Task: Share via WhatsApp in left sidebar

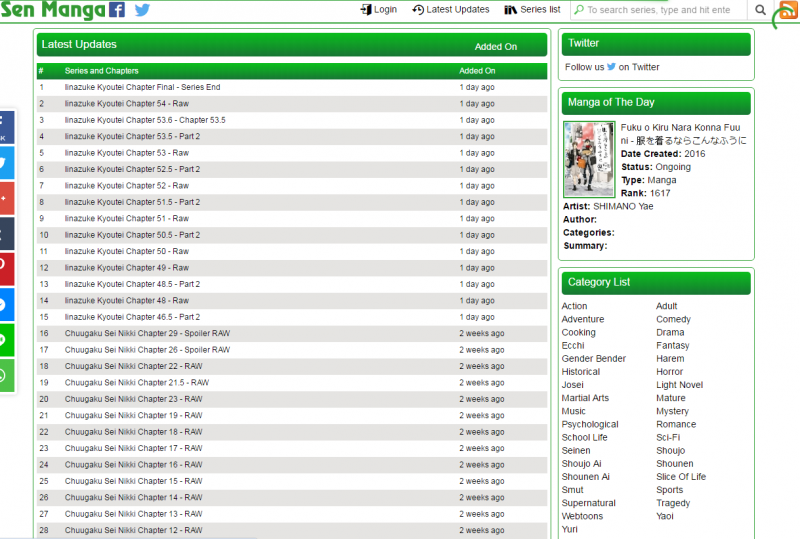Action: [x=5, y=376]
